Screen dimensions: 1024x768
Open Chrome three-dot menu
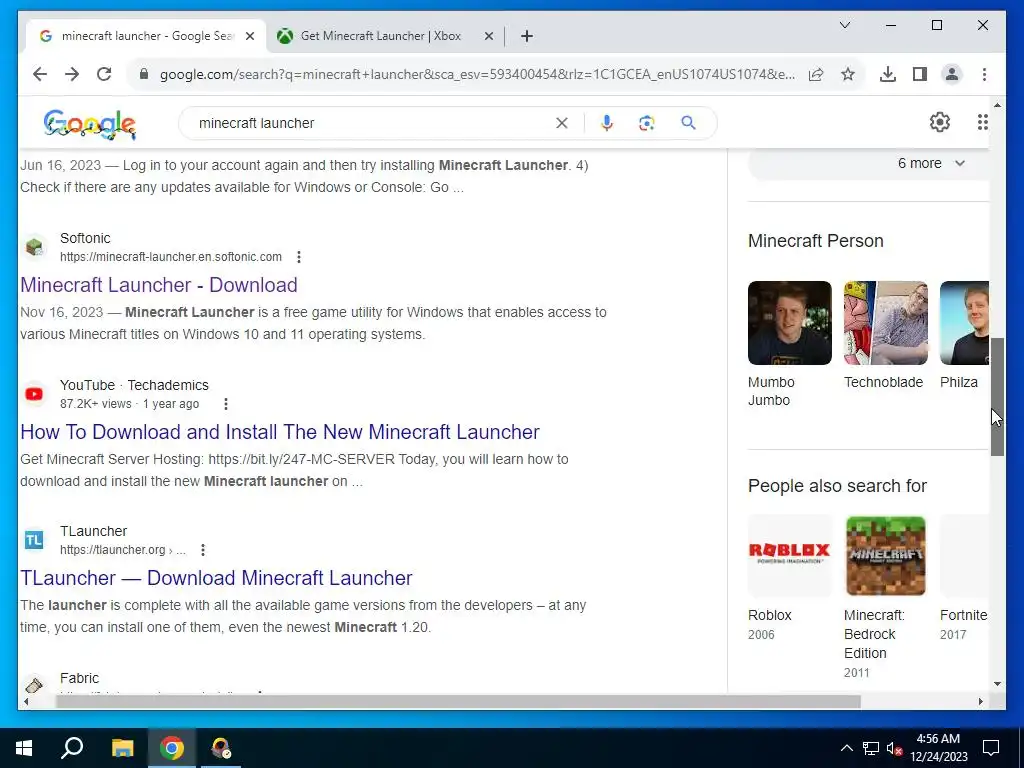[x=984, y=74]
